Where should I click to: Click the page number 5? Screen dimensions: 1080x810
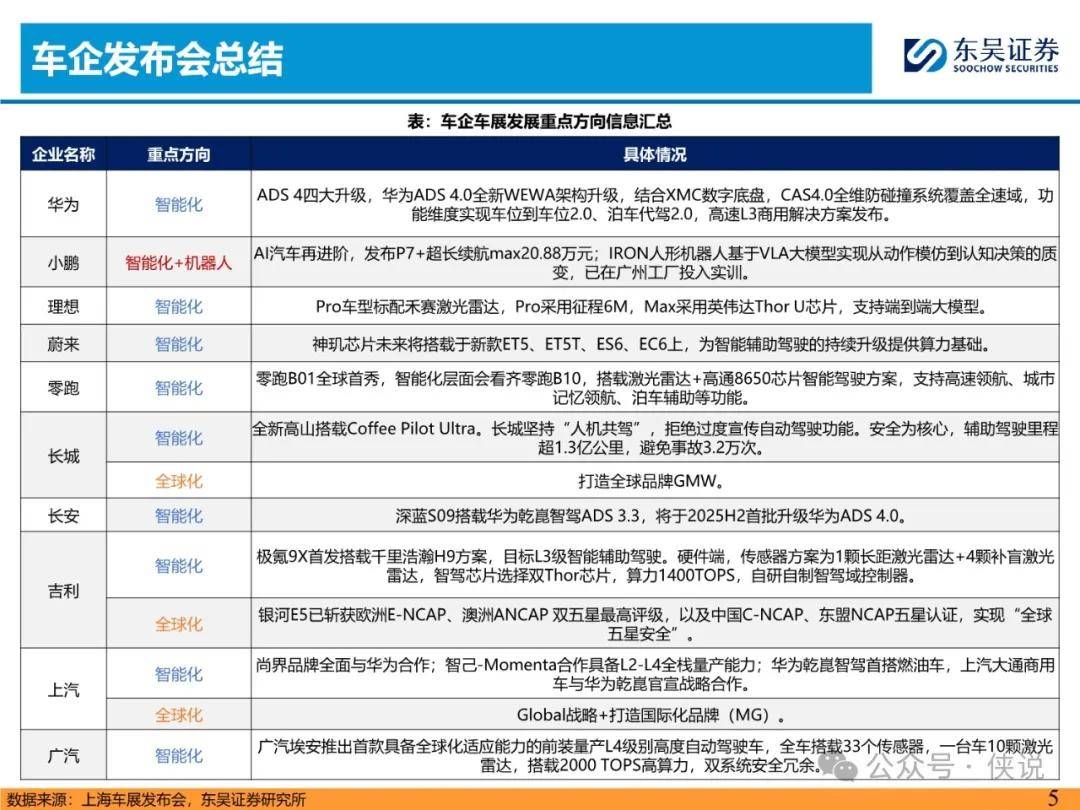(x=1053, y=798)
